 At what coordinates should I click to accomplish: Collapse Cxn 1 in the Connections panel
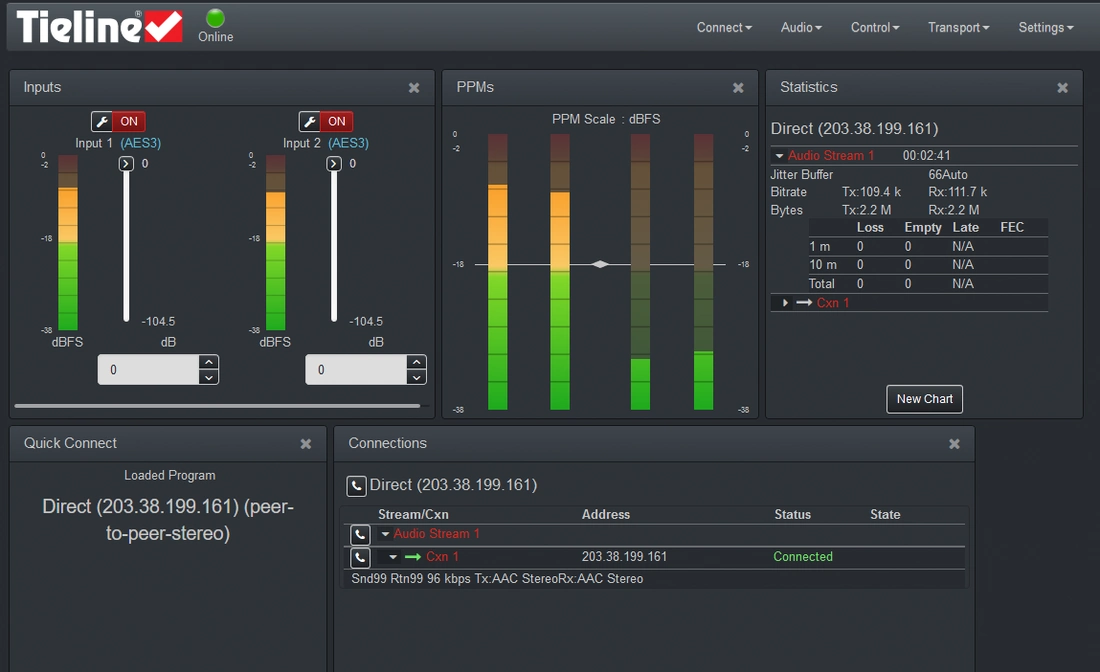pyautogui.click(x=393, y=557)
